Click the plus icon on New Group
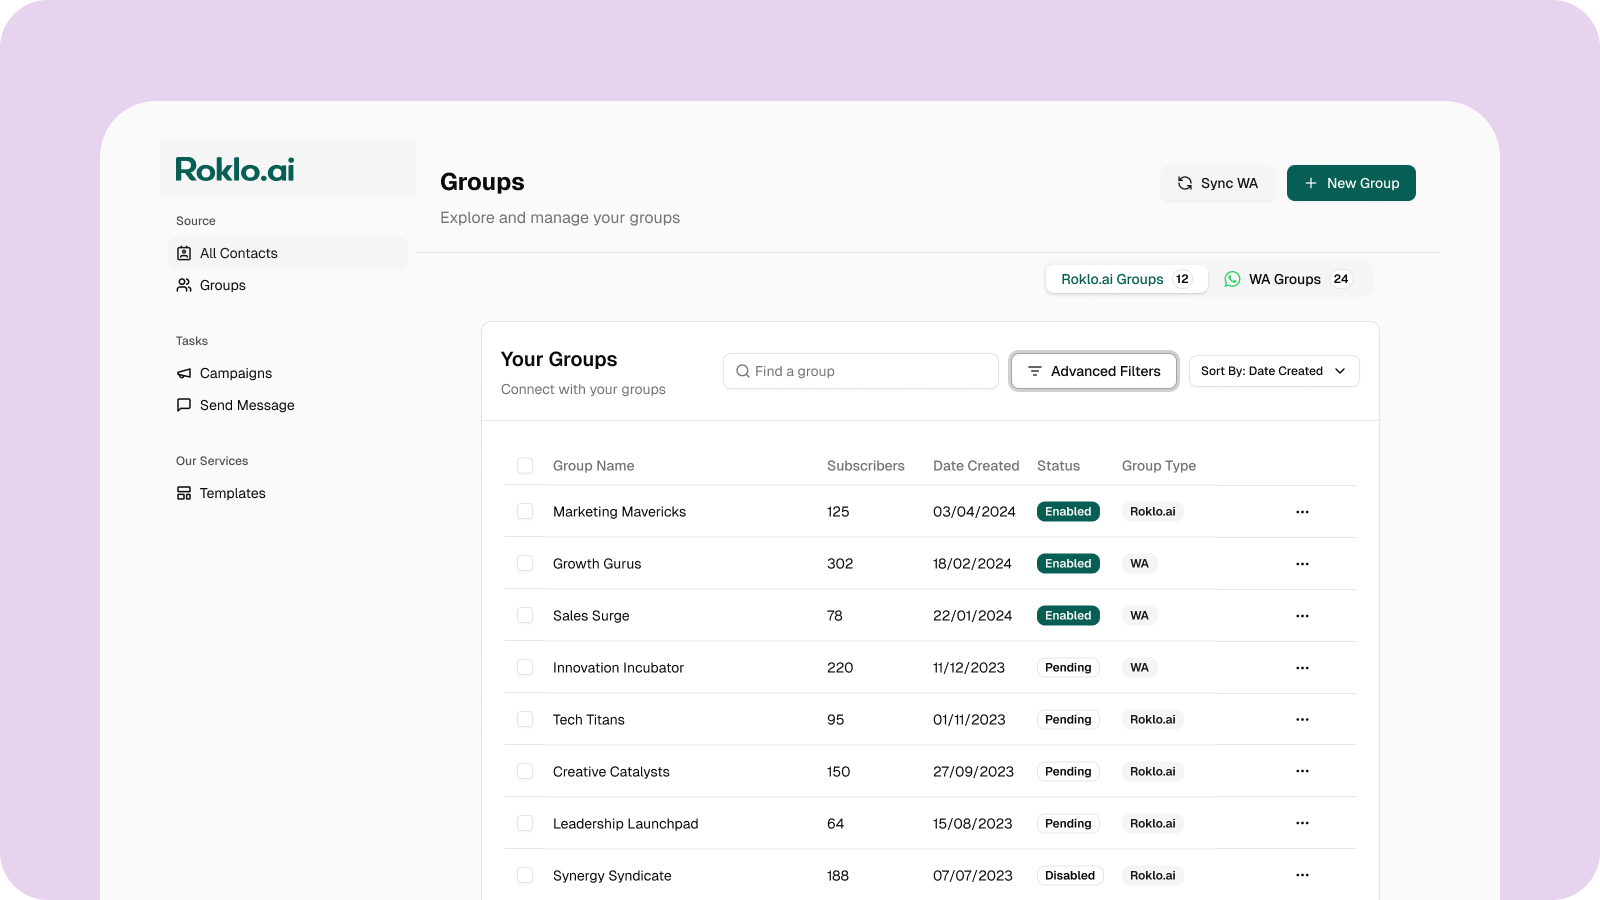The image size is (1600, 900). pos(1311,183)
